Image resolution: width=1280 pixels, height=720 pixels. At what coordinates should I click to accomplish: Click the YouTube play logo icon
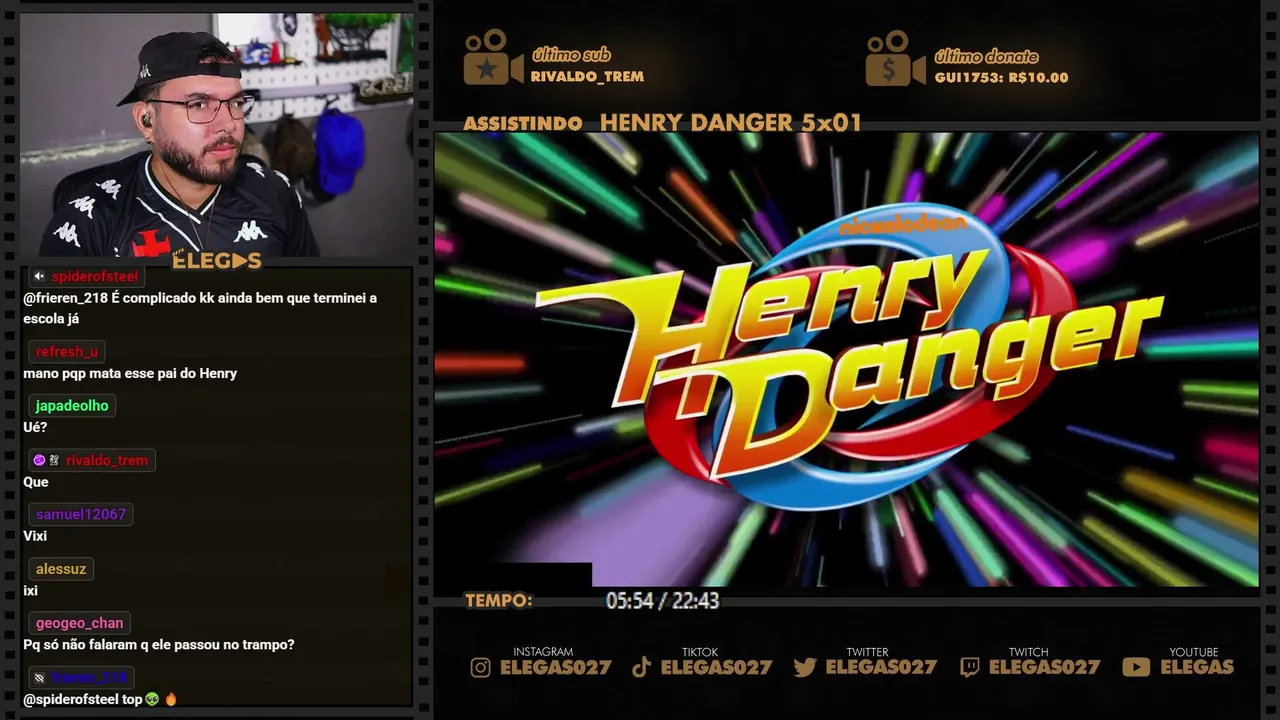pyautogui.click(x=1136, y=667)
